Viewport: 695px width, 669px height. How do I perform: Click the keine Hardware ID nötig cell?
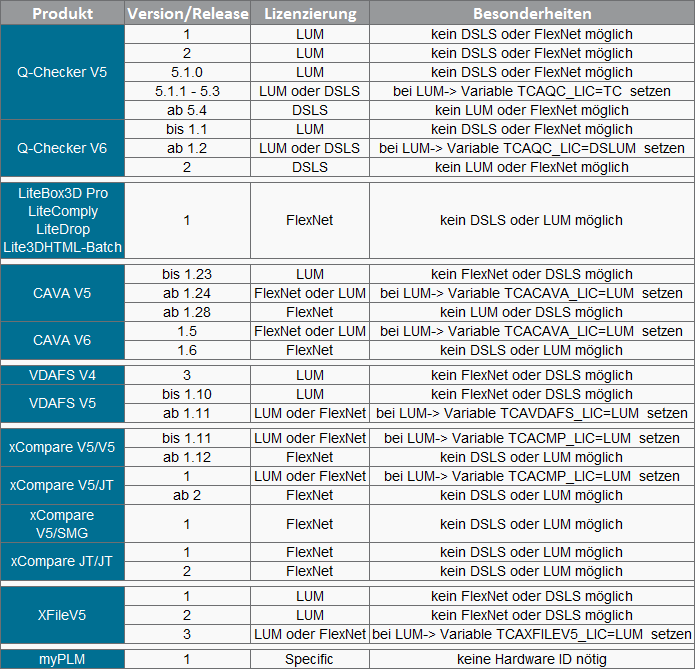click(x=532, y=659)
